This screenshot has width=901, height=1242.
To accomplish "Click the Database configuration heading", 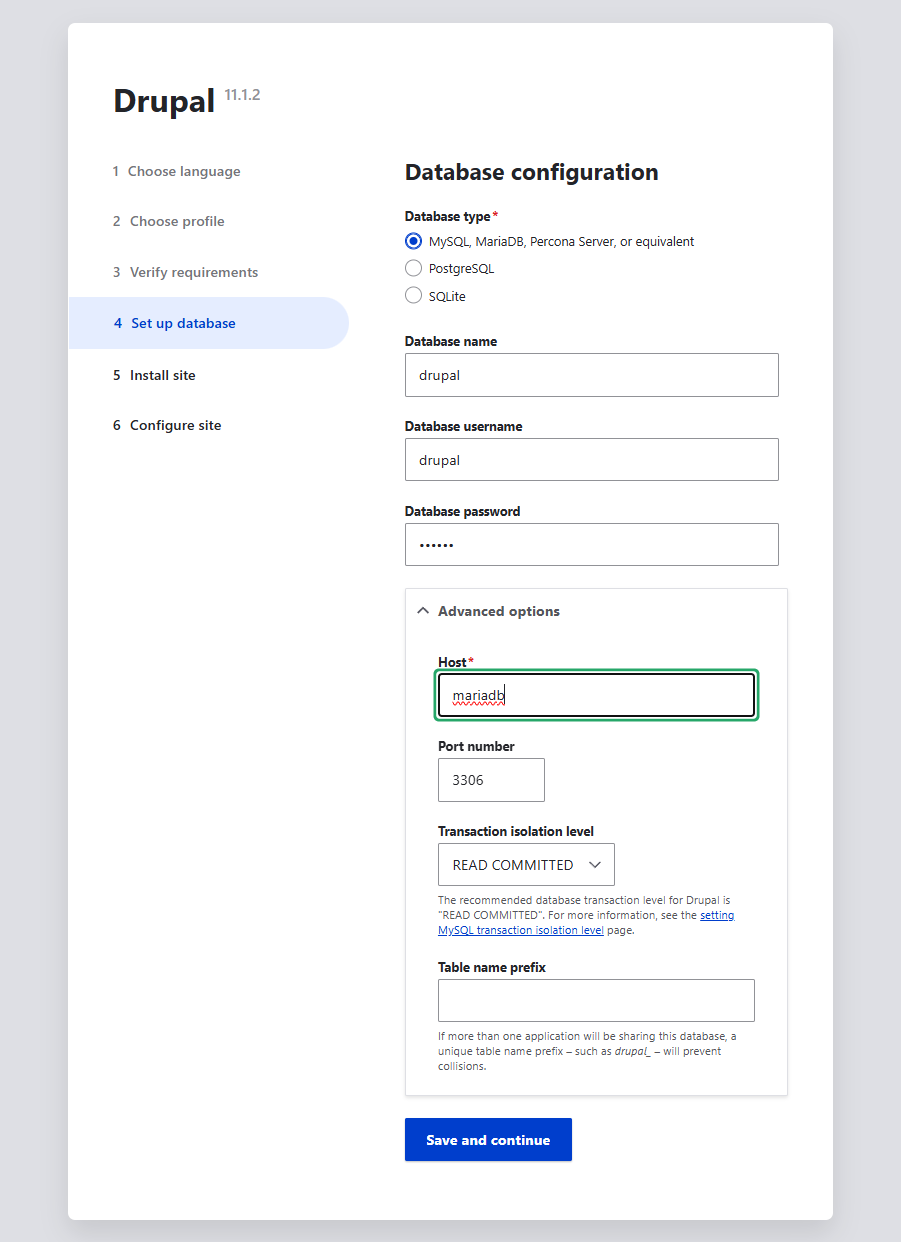I will coord(531,172).
